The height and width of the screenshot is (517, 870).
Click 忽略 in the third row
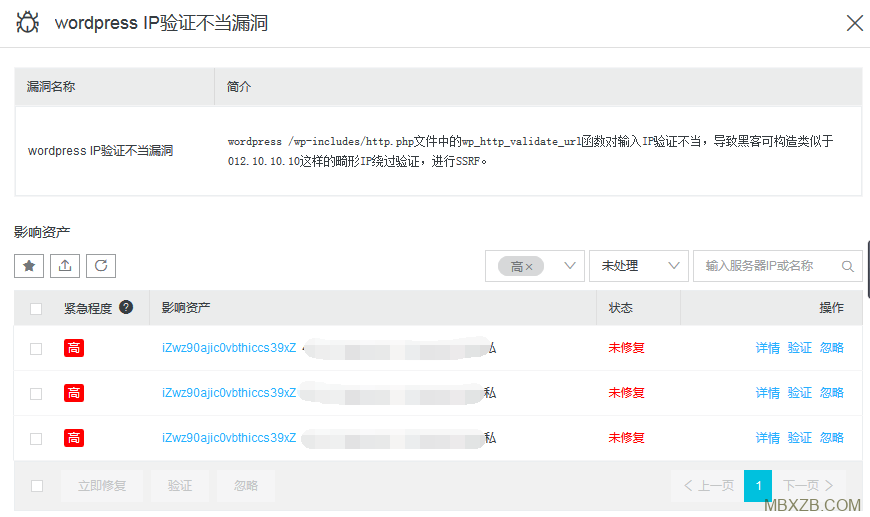[x=832, y=438]
